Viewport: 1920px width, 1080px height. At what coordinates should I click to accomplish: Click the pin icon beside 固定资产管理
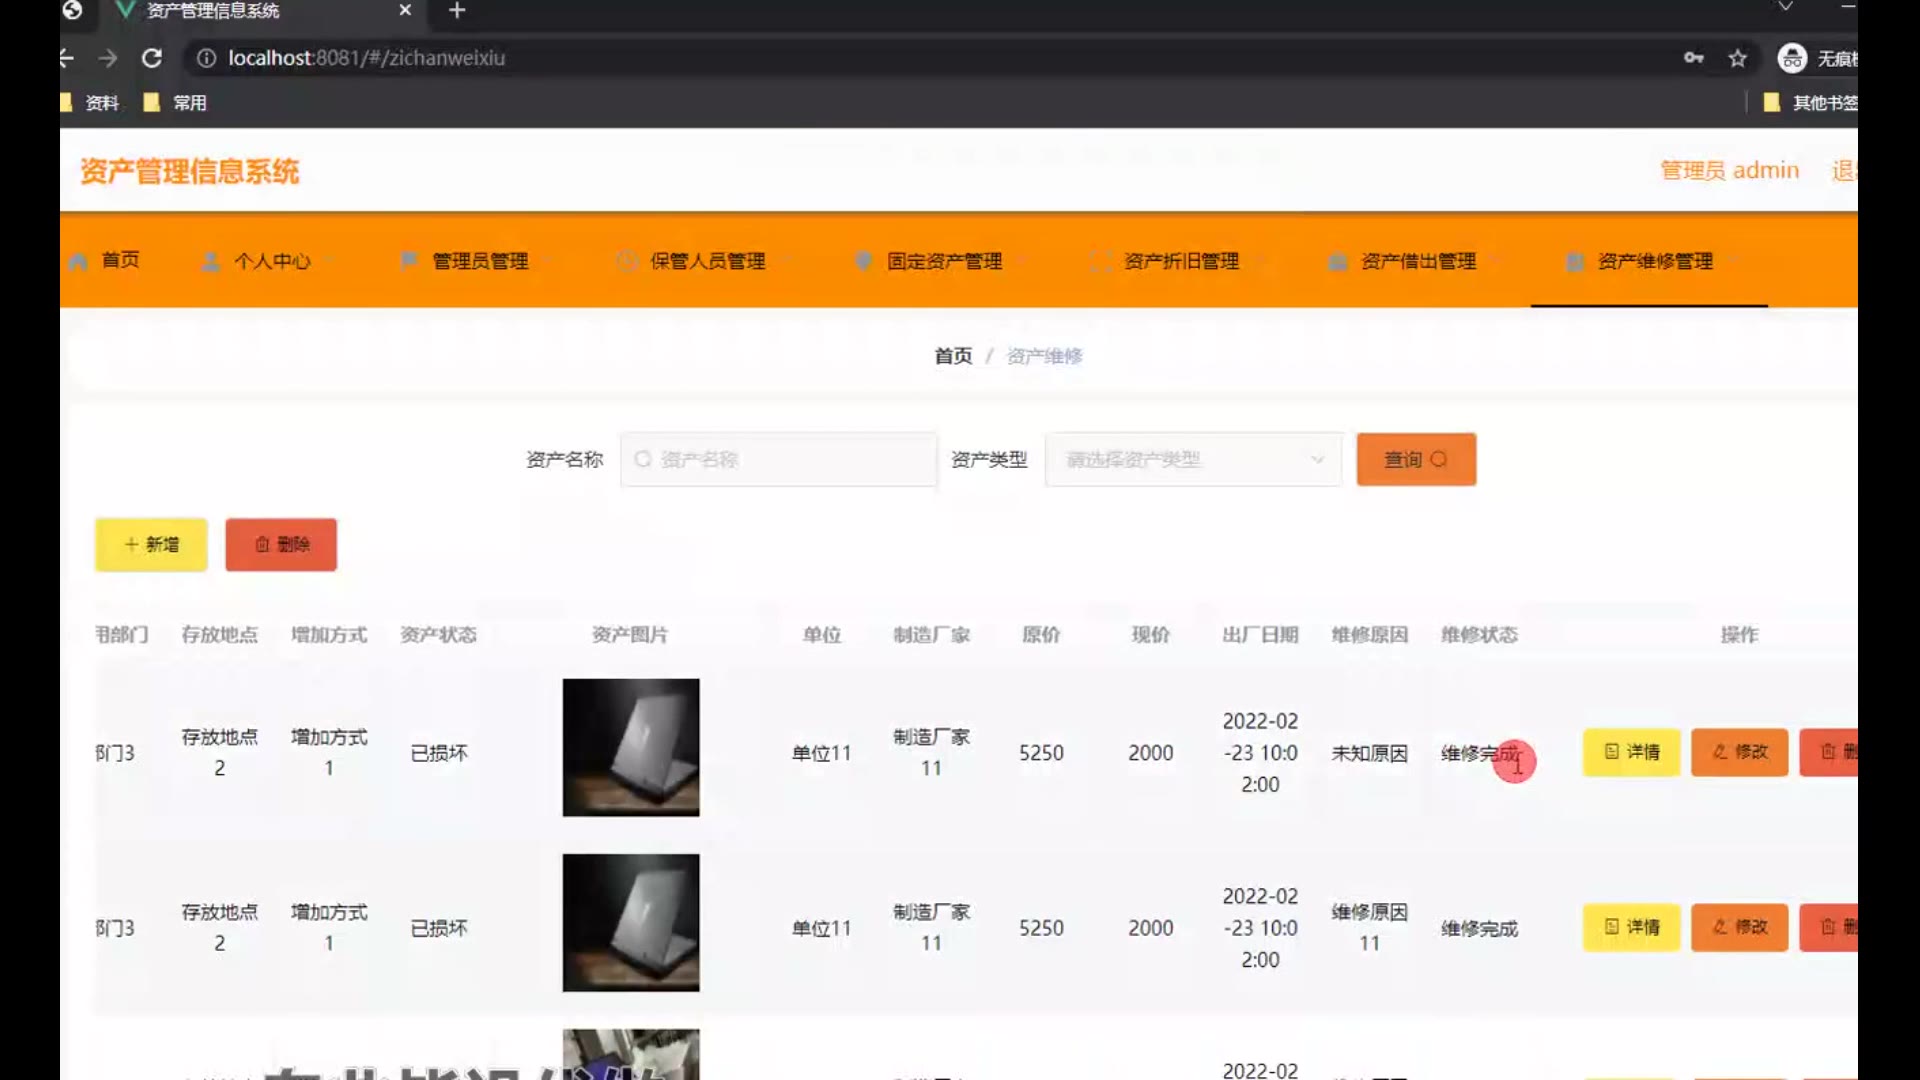click(864, 261)
